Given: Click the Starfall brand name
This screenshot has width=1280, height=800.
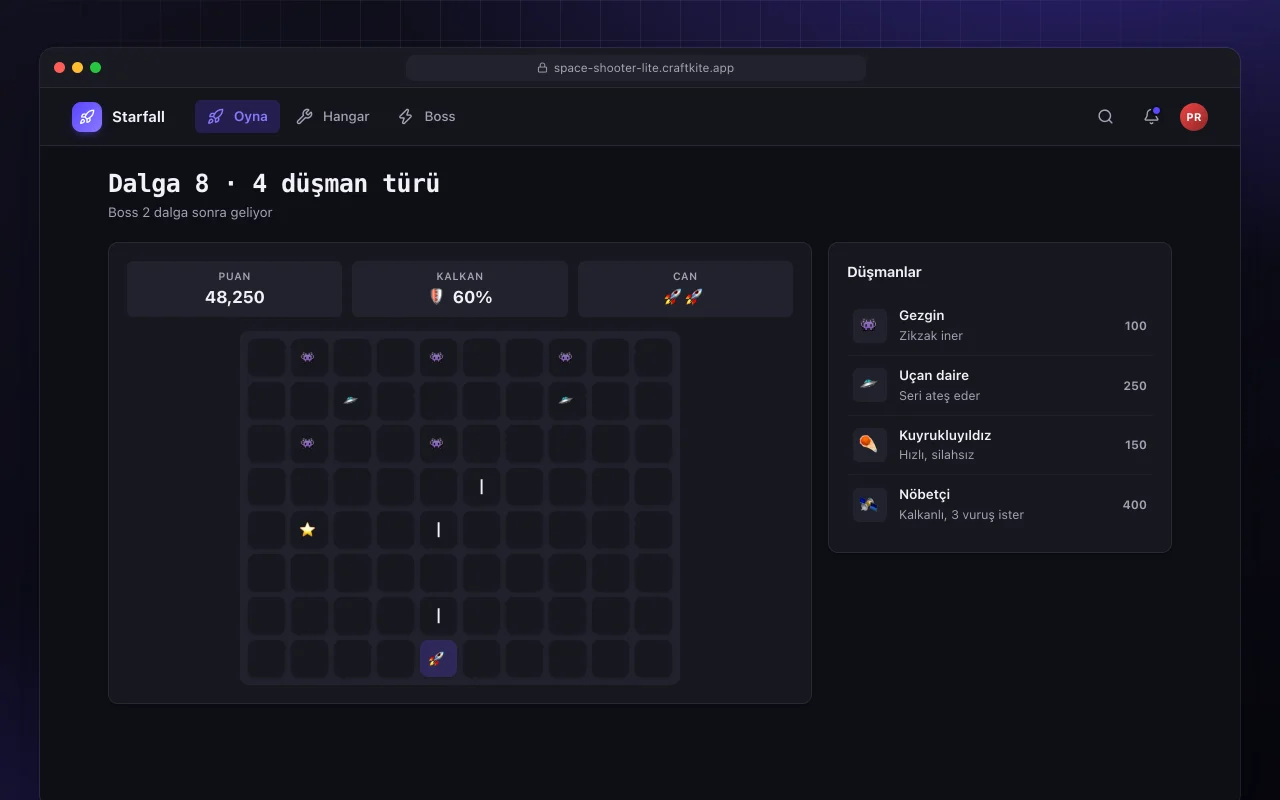Looking at the screenshot, I should coord(138,117).
